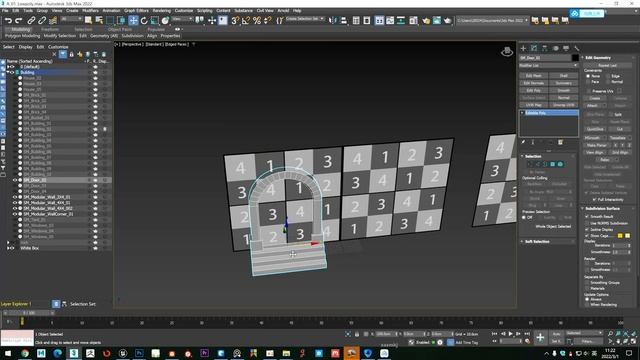The height and width of the screenshot is (360, 640).
Task: Click the UVW Map modifier button
Action: tap(533, 105)
